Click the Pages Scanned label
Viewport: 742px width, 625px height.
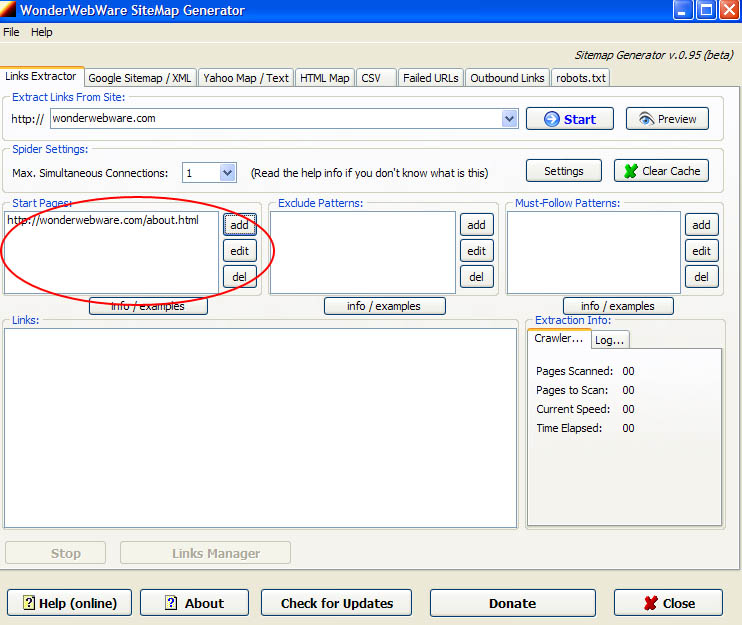(x=574, y=371)
